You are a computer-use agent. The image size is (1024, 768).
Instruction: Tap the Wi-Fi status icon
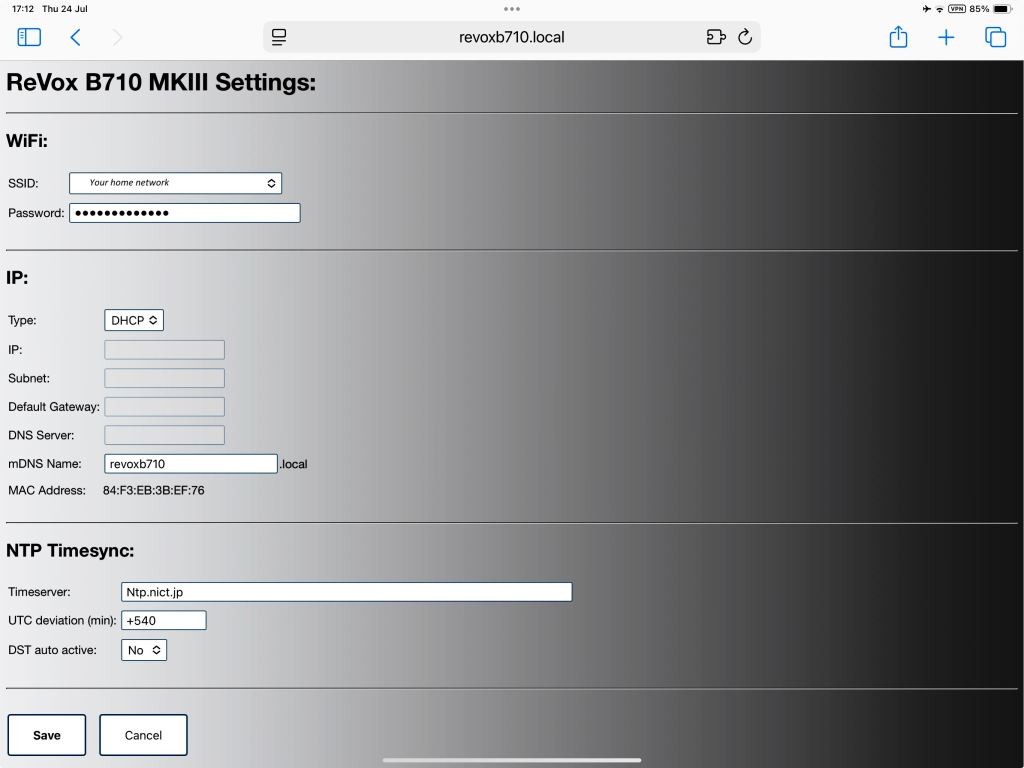(940, 9)
